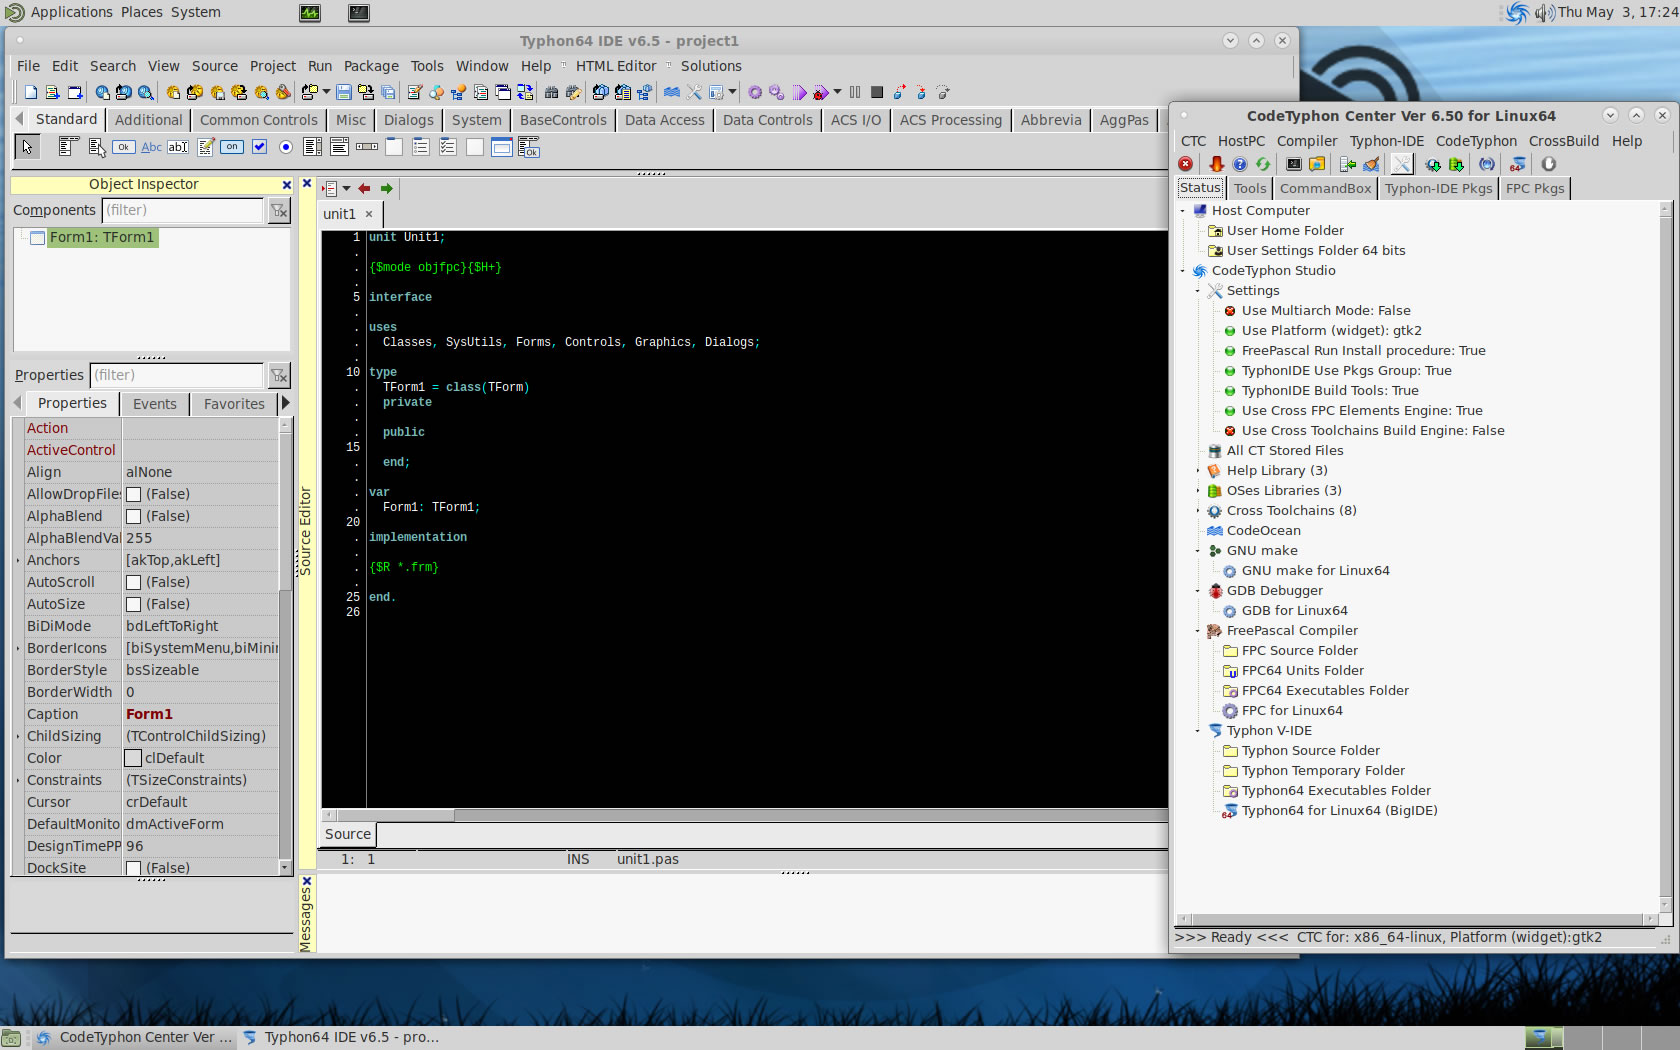
Task: Click the purple Run arrow icon
Action: [x=799, y=92]
